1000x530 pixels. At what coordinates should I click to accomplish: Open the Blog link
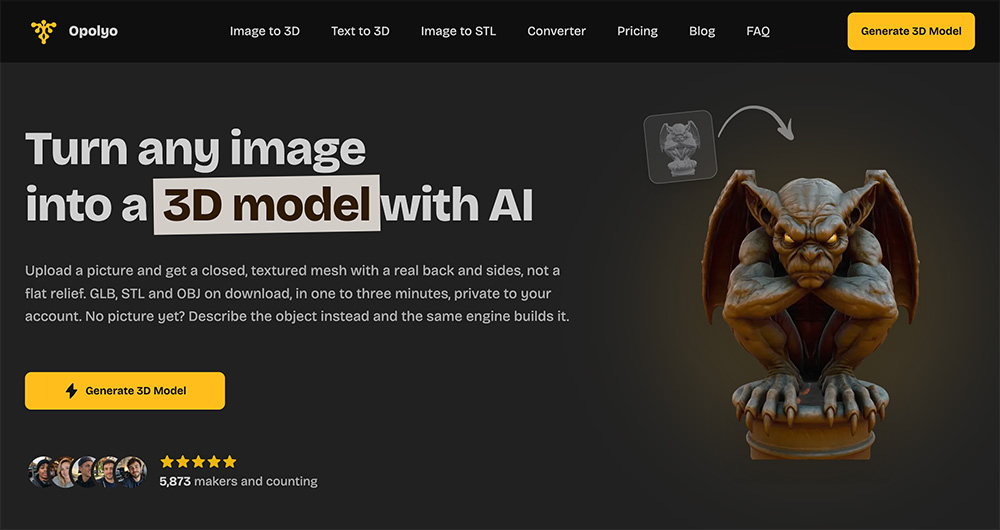tap(702, 31)
